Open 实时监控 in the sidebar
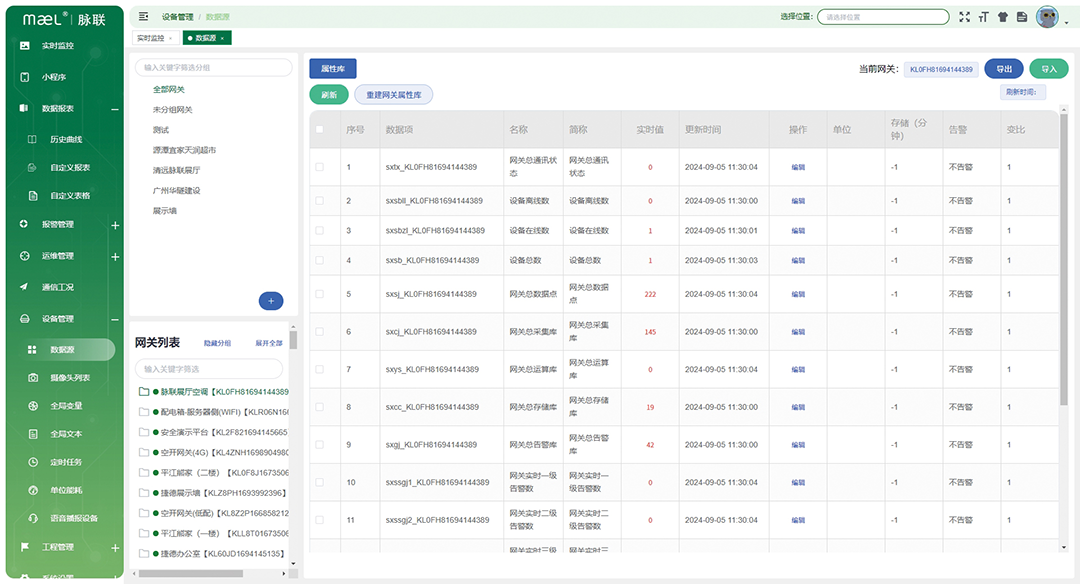This screenshot has height=584, width=1080. [x=58, y=45]
